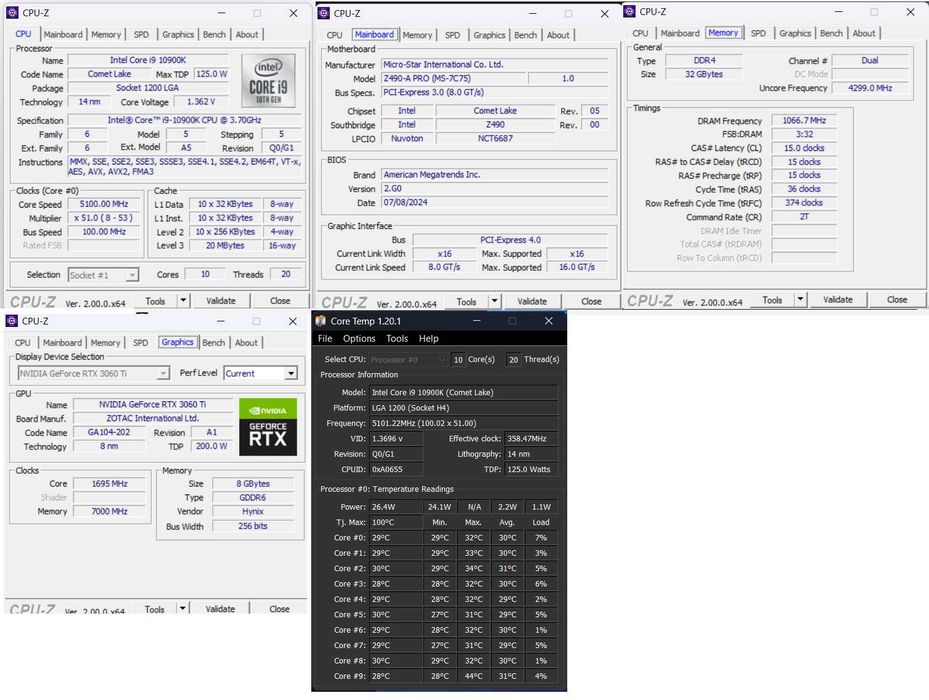The height and width of the screenshot is (700, 929).
Task: Click the GPU memory vendor Hynix value
Action: (253, 511)
